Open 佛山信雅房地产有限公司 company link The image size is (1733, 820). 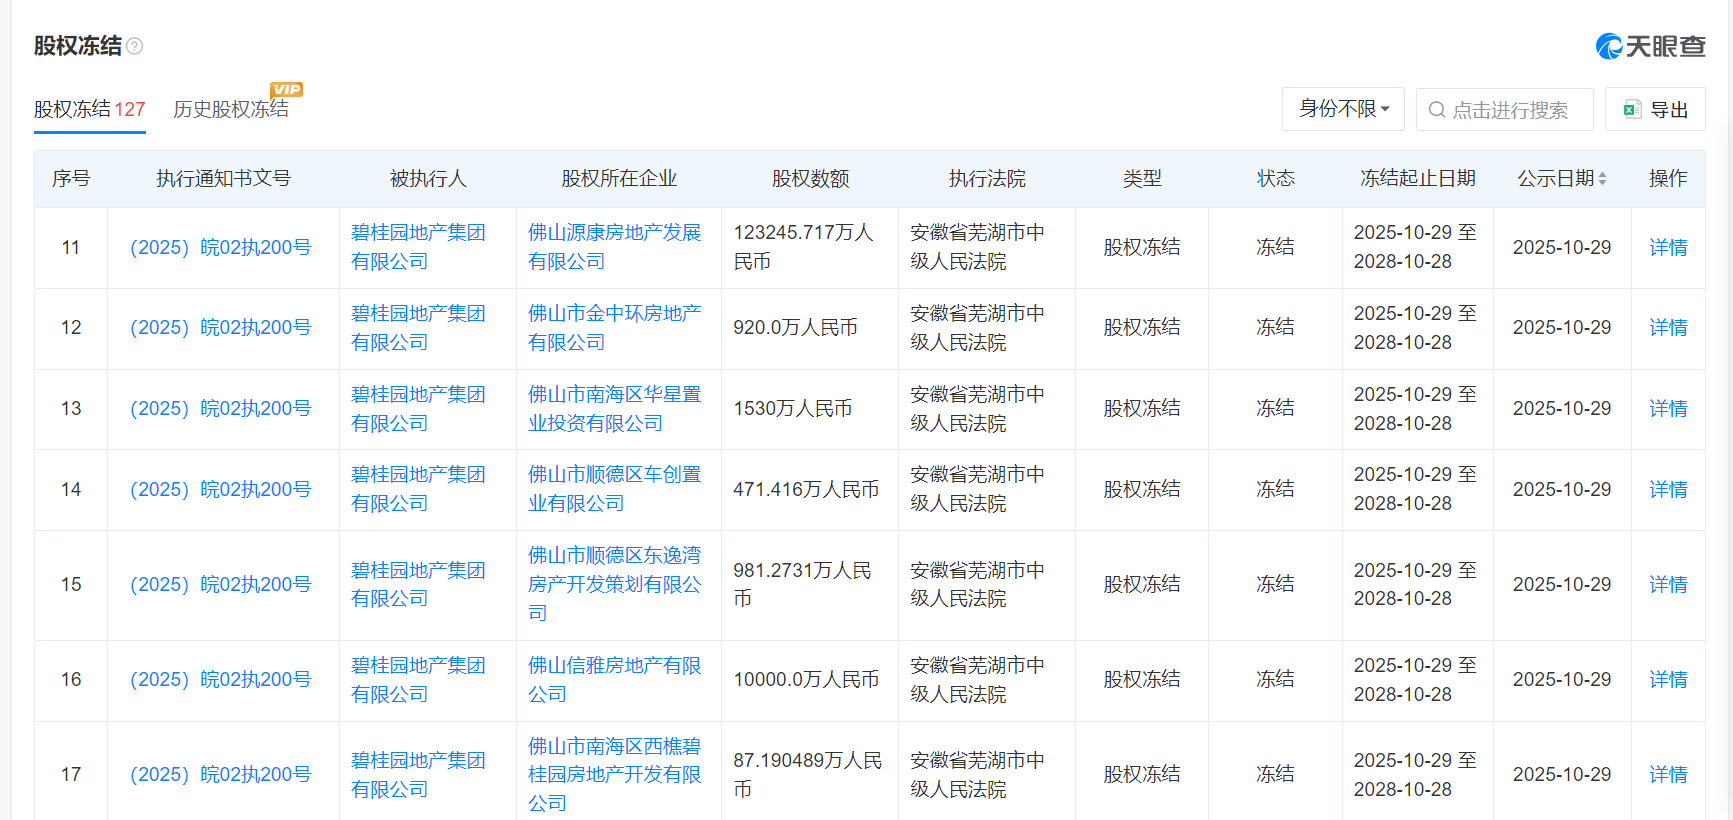pyautogui.click(x=615, y=680)
